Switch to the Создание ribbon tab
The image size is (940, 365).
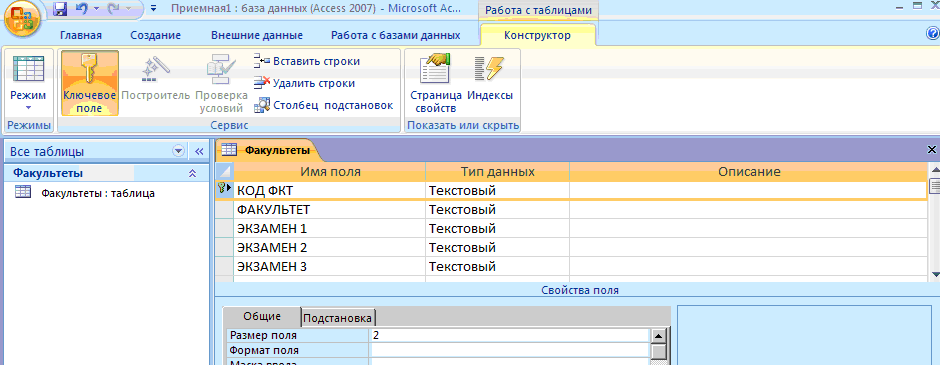(x=155, y=35)
